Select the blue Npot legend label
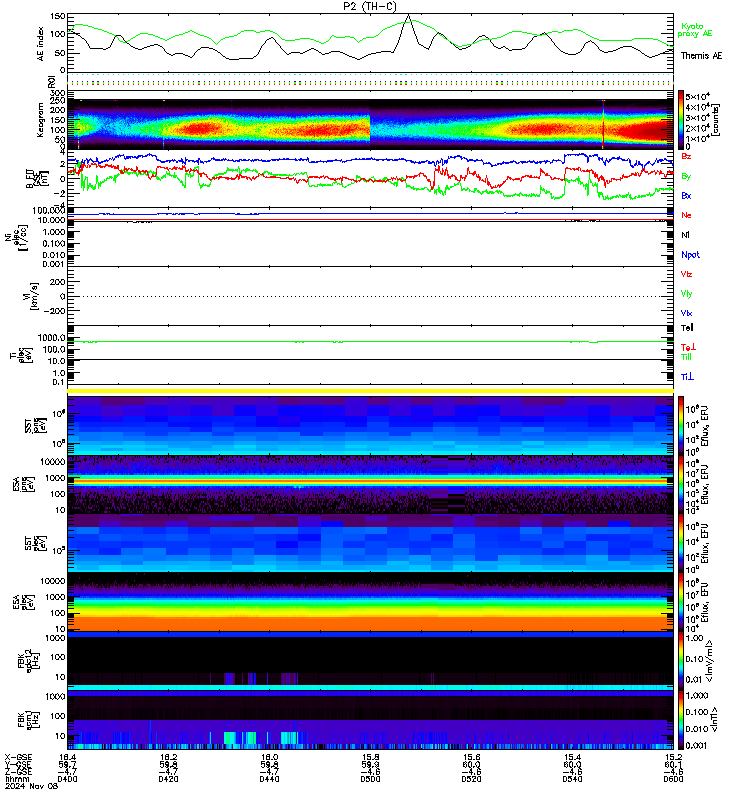This screenshot has height=800, width=750. 690,255
